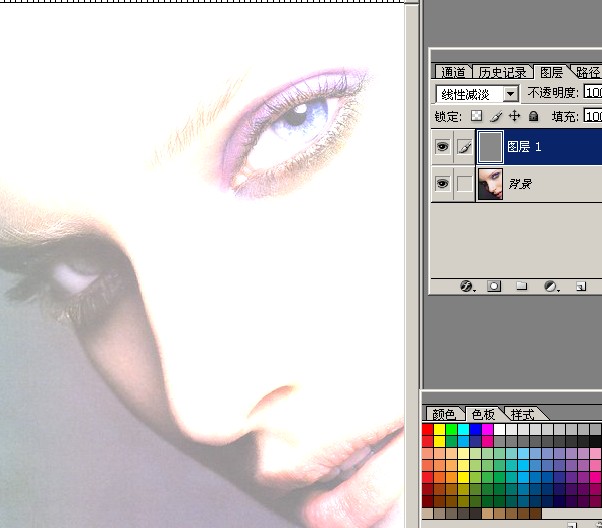Screen dimensions: 602x528
Task: Select the 图层 1 gray thumbnail
Action: coord(490,147)
